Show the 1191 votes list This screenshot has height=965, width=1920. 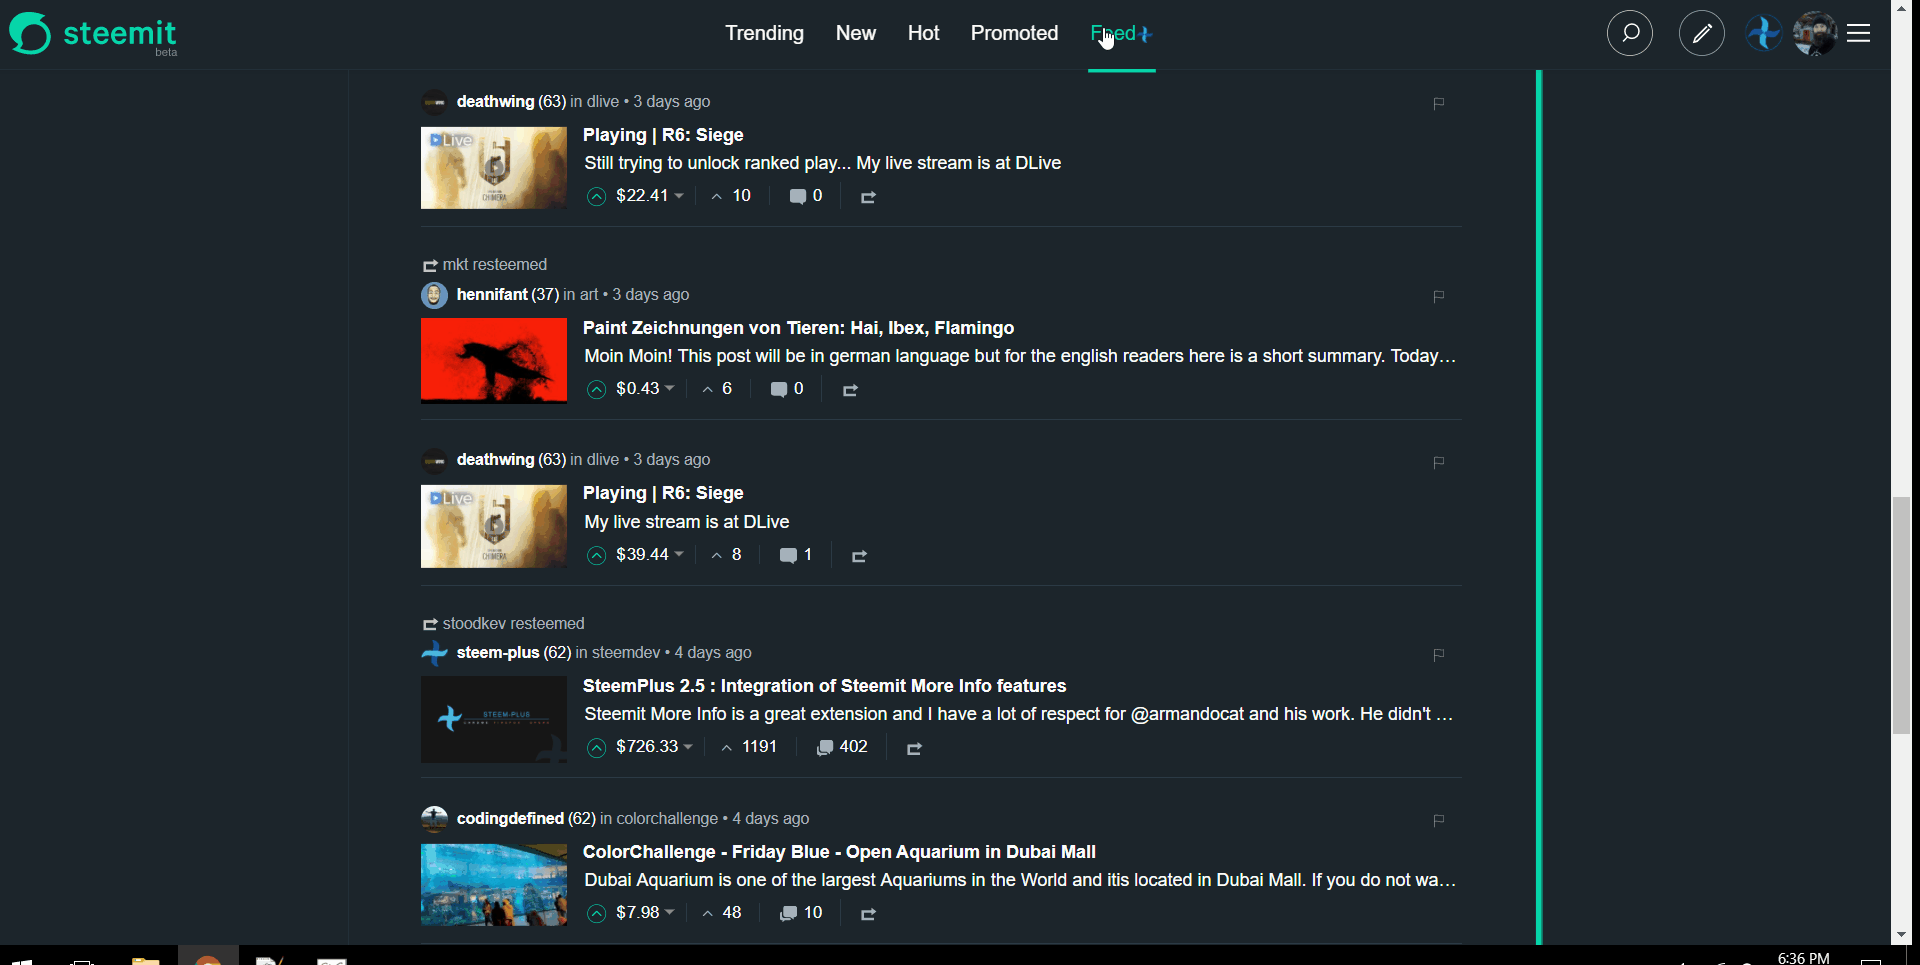[748, 747]
